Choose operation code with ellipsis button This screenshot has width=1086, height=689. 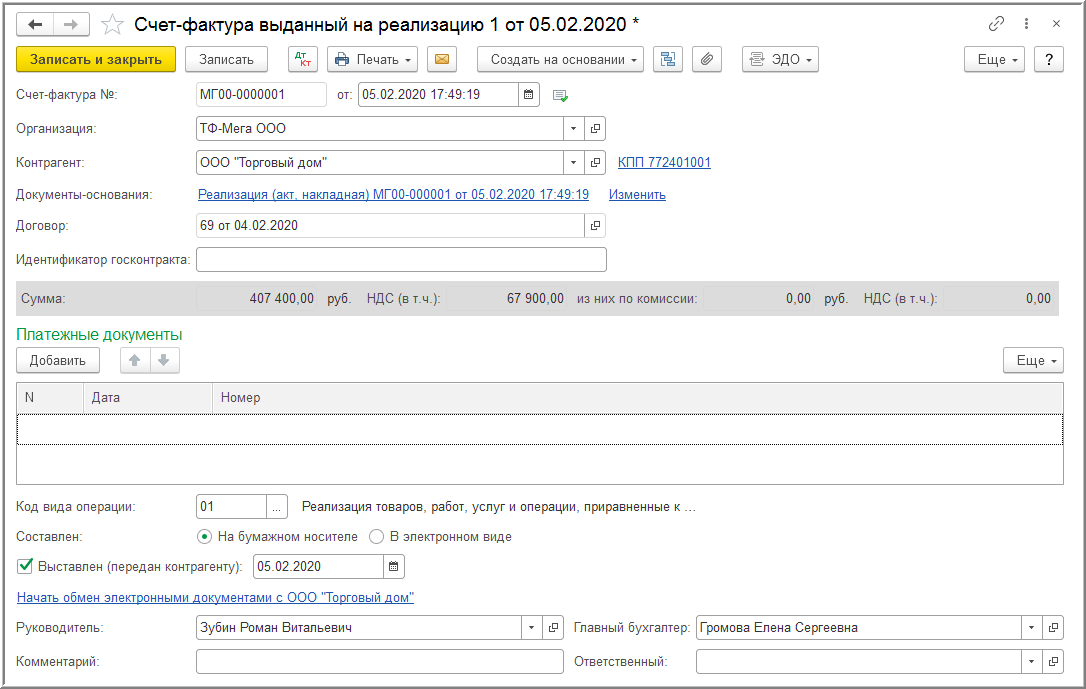tap(276, 507)
